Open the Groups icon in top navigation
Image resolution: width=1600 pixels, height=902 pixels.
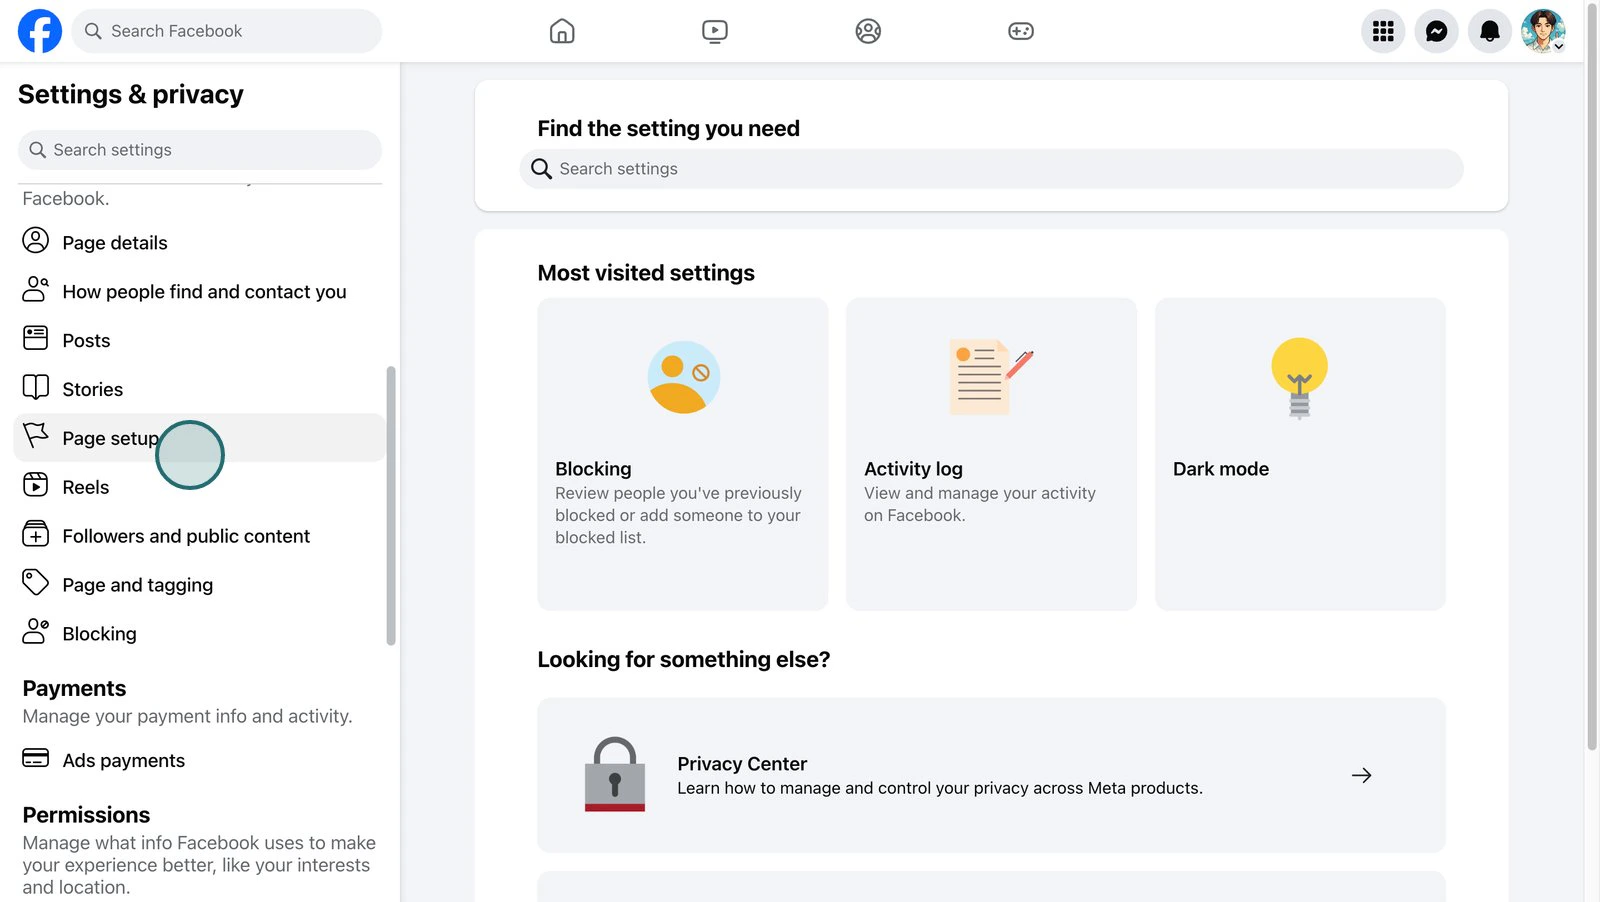tap(868, 31)
